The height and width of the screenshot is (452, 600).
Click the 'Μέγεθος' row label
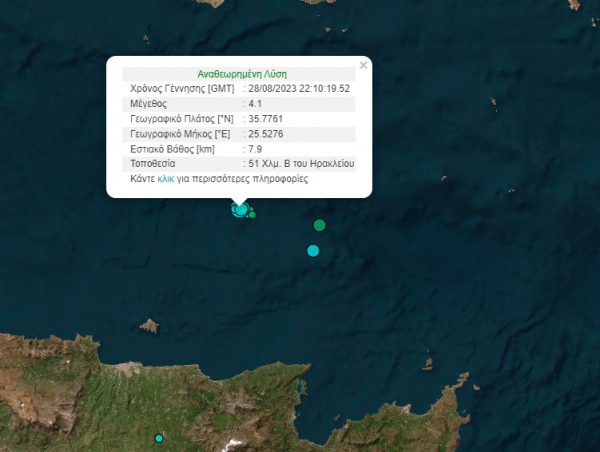[148, 103]
